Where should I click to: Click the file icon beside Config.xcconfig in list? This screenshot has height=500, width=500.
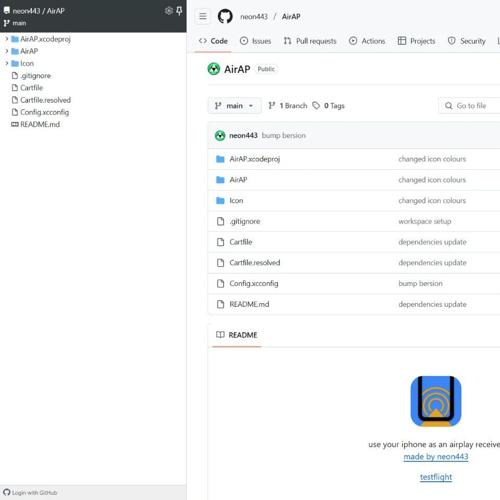pyautogui.click(x=220, y=283)
